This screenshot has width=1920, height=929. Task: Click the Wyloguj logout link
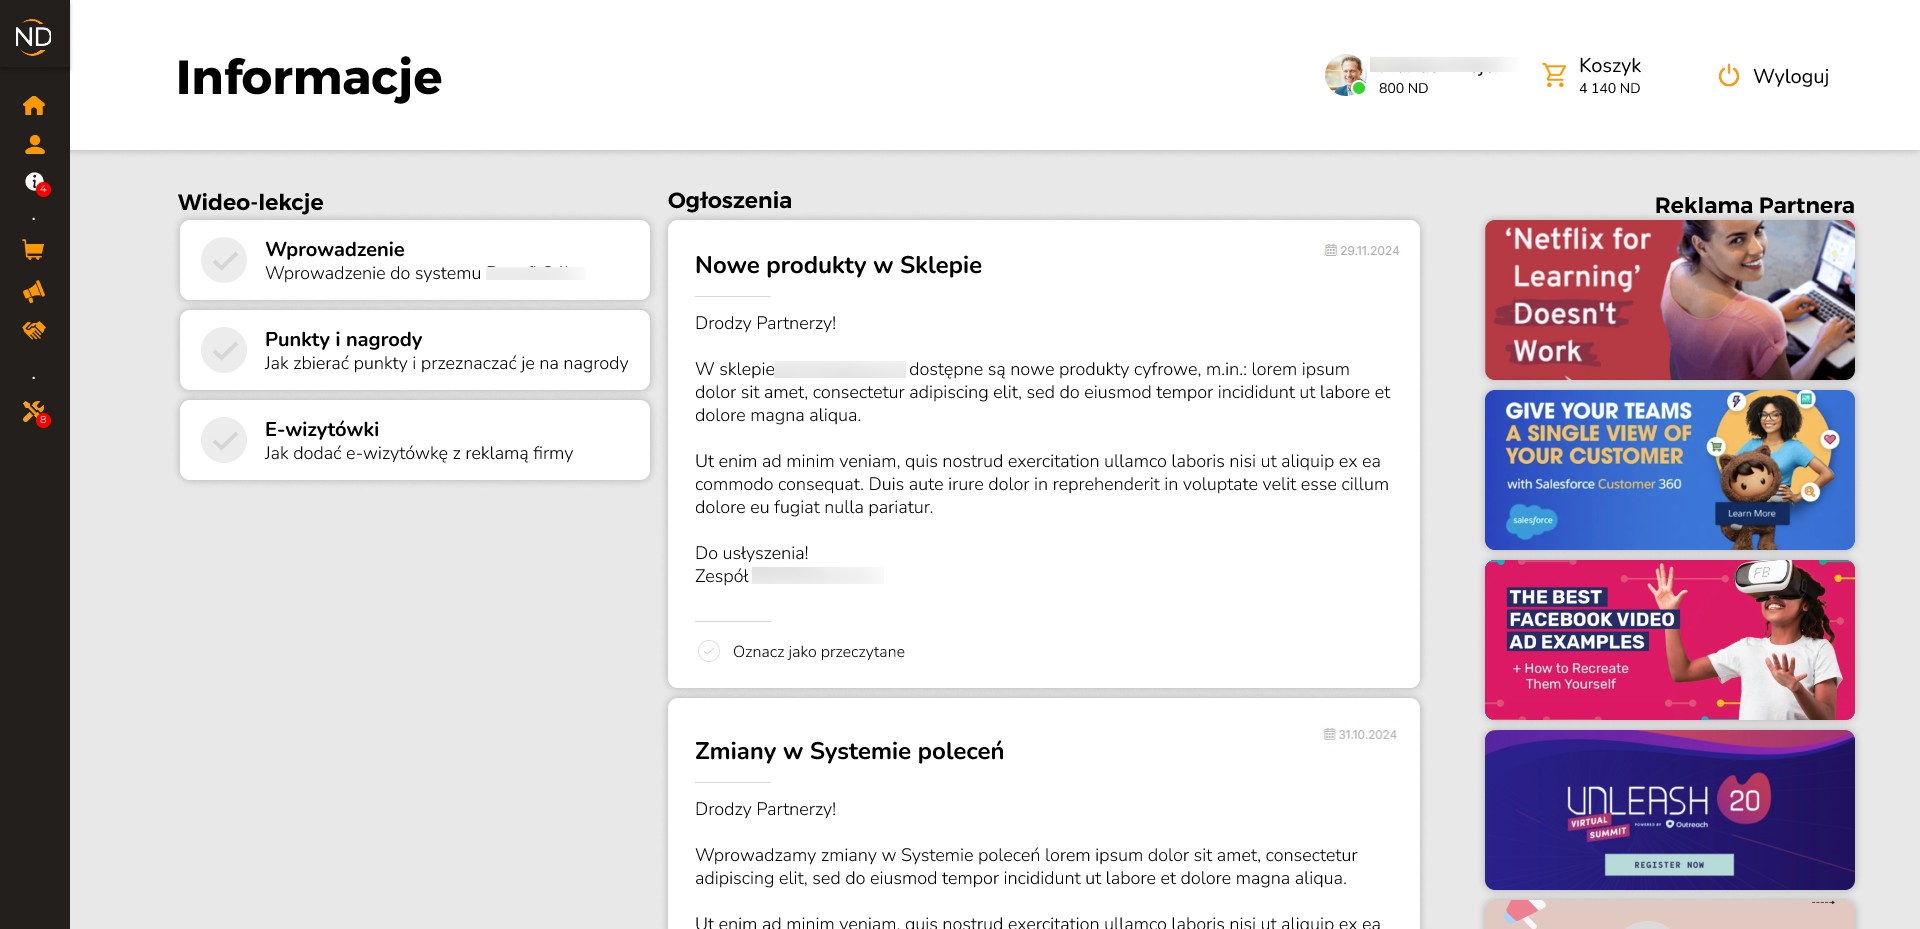pos(1791,76)
